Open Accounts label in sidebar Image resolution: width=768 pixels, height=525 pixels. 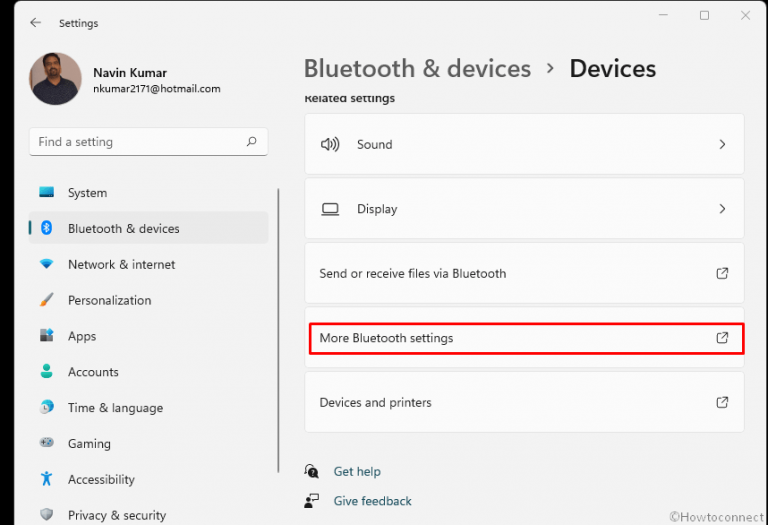coord(93,372)
